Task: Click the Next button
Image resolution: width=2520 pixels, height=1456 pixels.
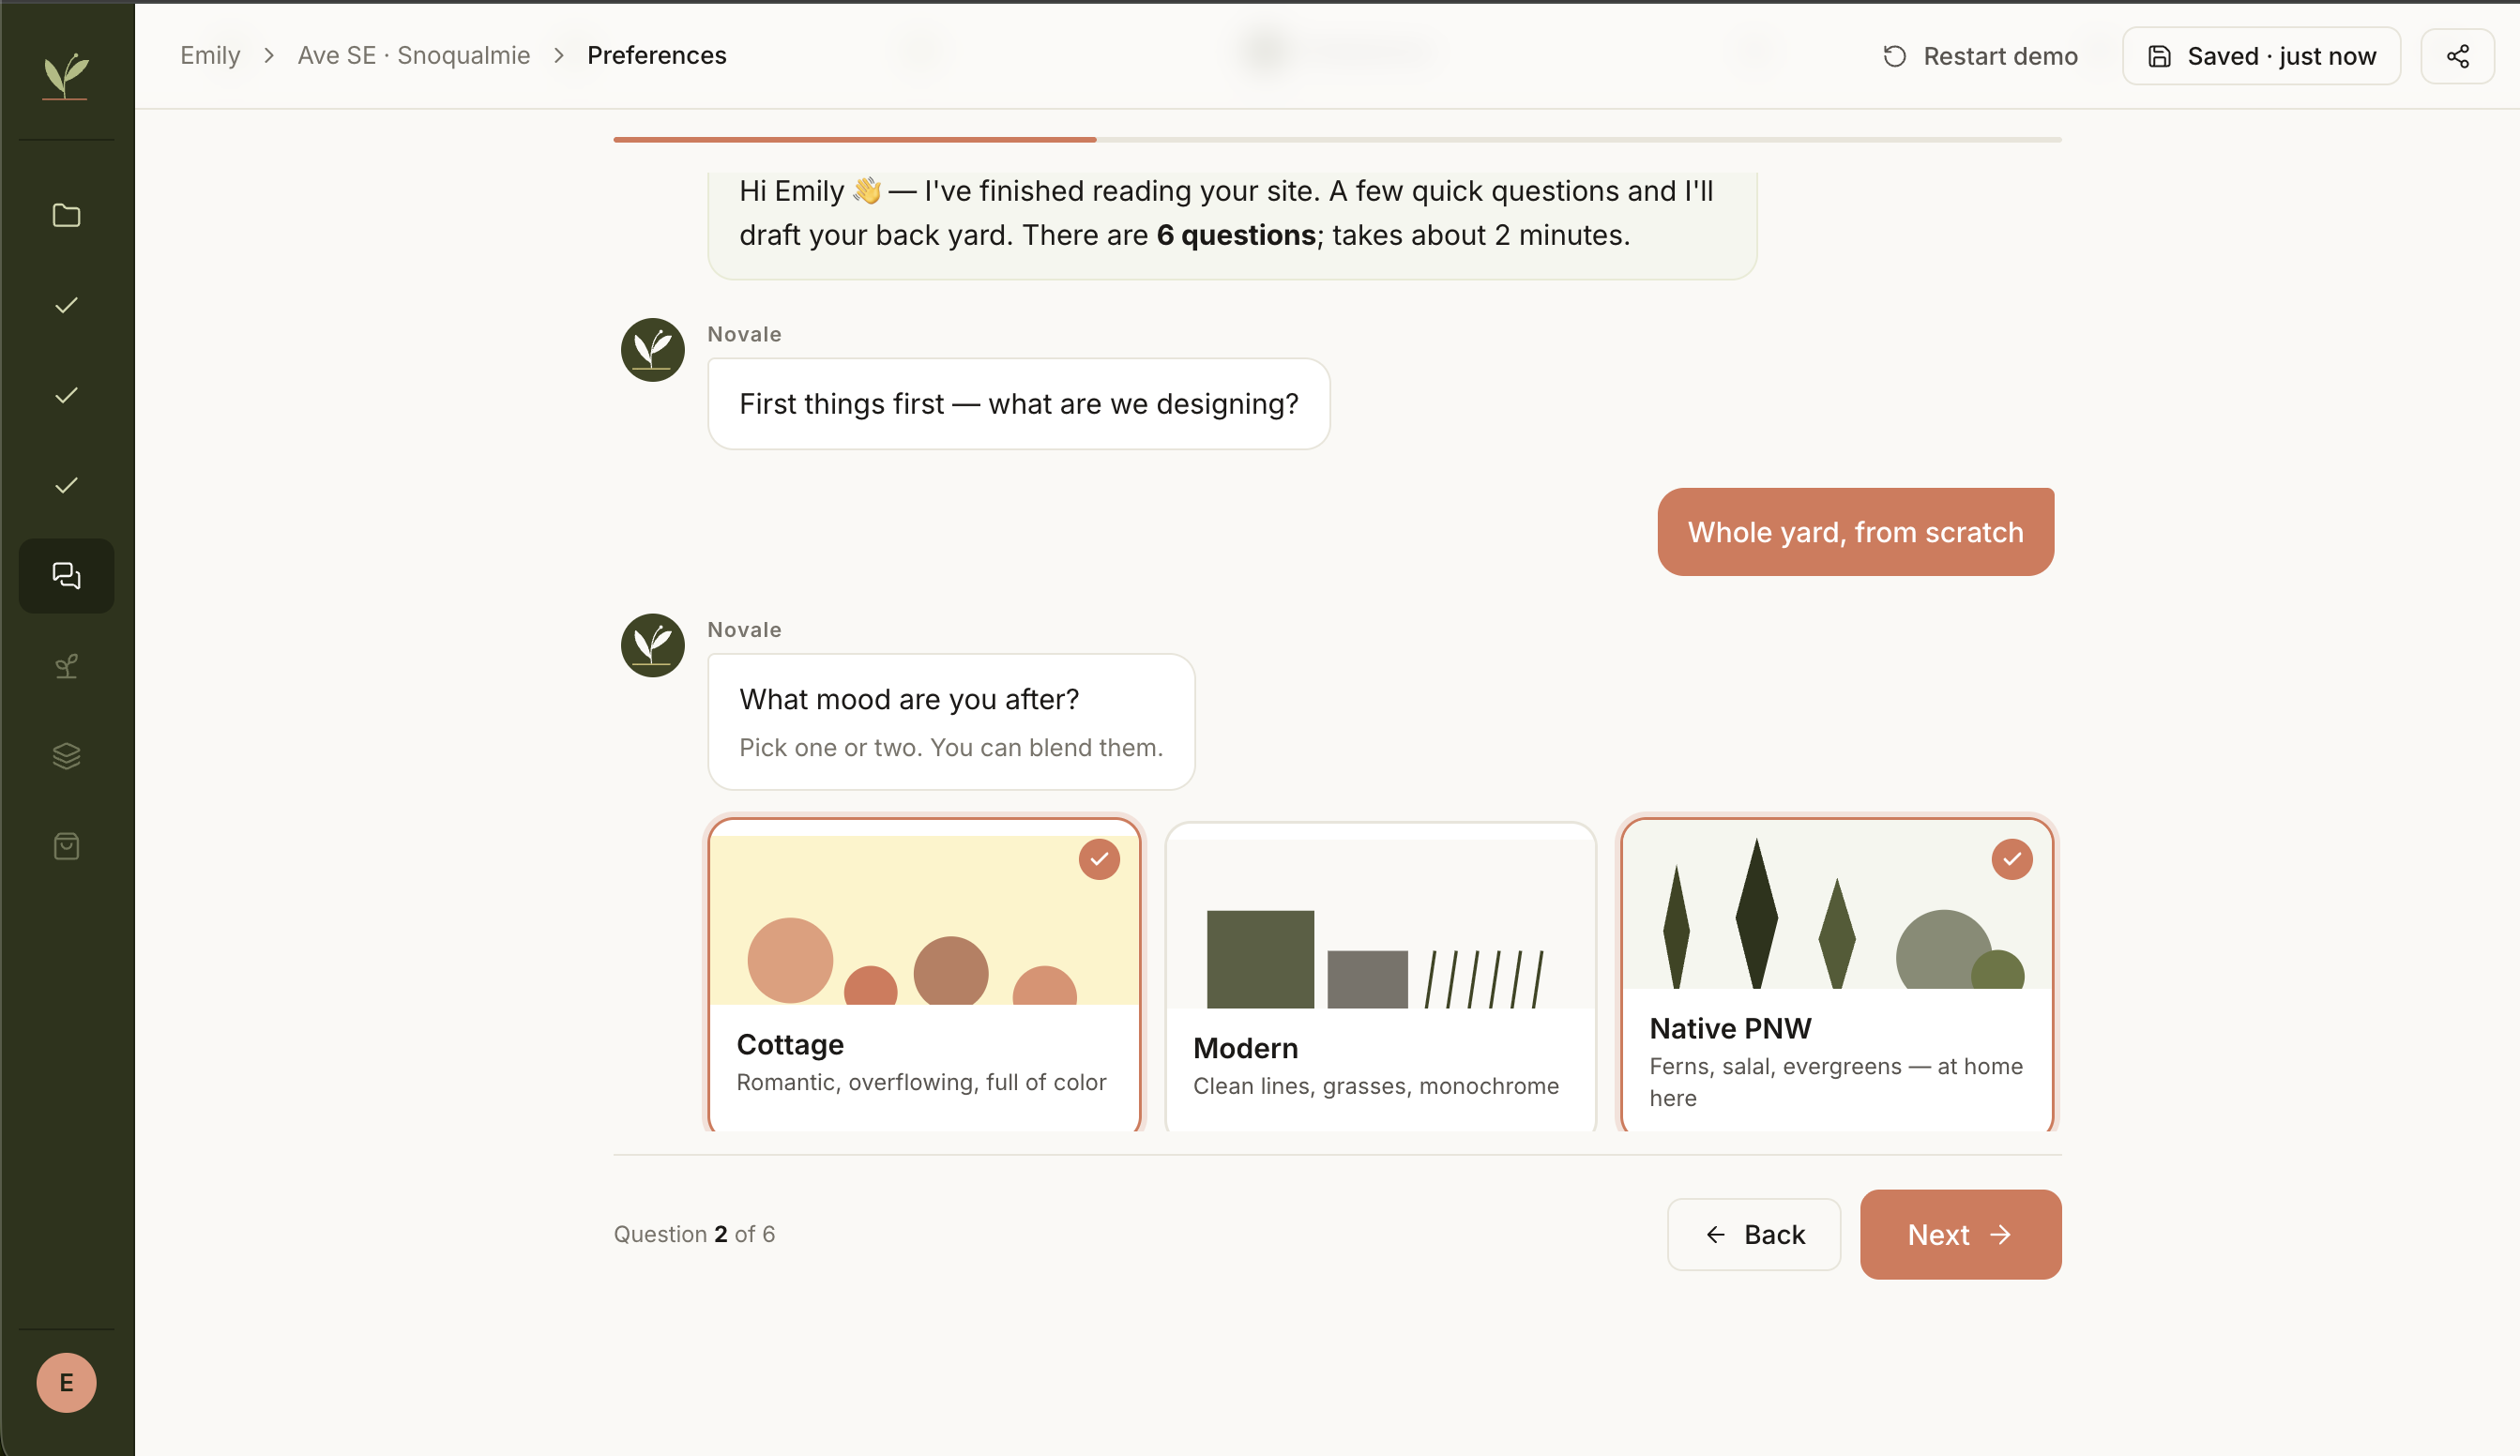Action: [x=1960, y=1234]
